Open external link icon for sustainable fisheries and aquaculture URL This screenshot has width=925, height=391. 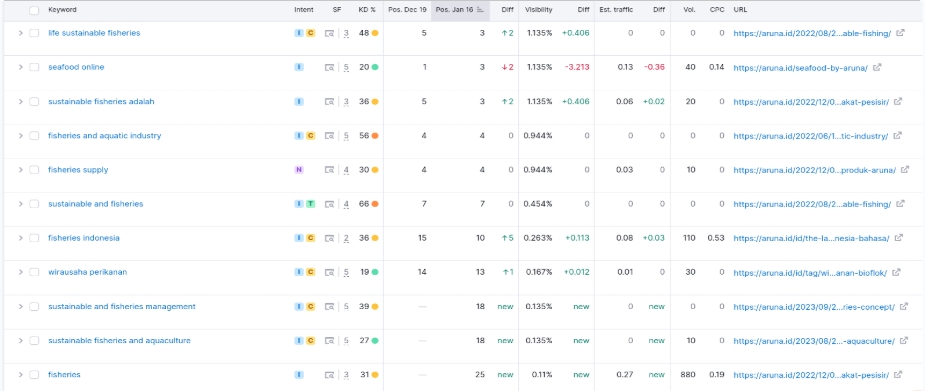pyautogui.click(x=904, y=341)
